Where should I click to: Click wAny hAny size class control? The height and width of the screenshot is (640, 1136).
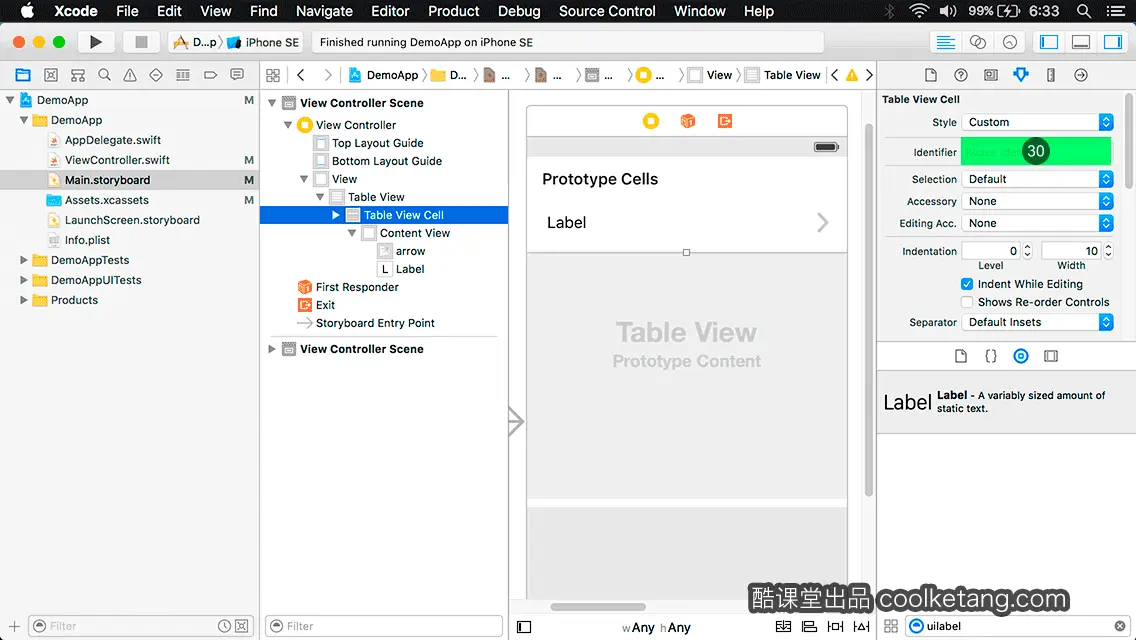coord(656,628)
